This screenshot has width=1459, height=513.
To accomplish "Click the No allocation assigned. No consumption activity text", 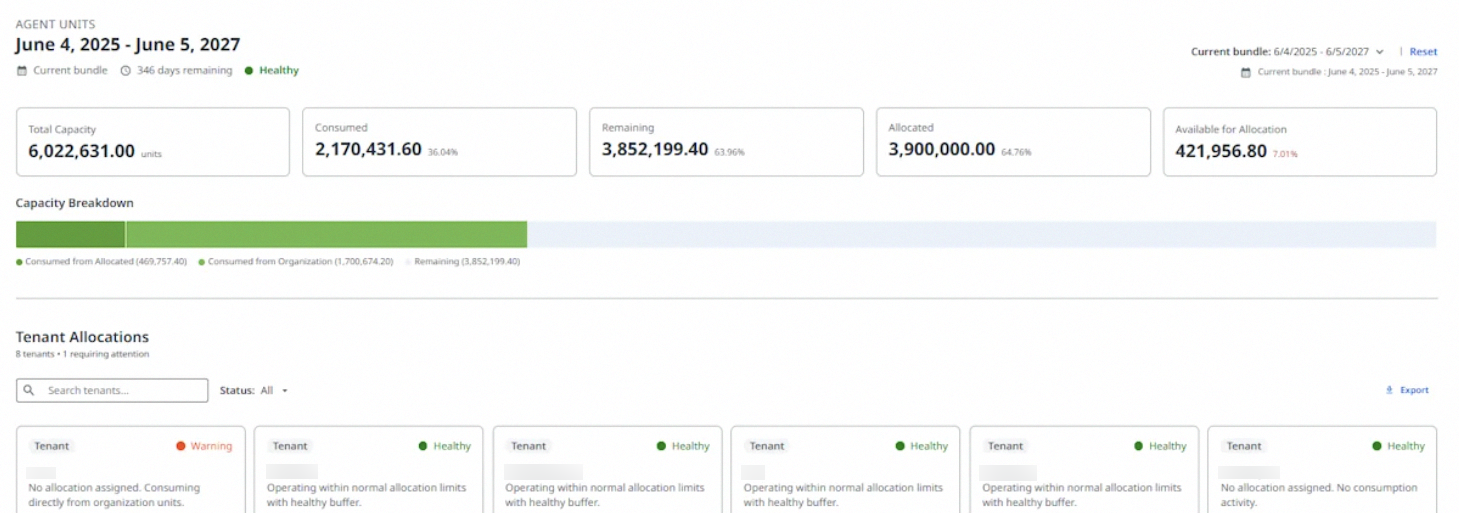I will [x=1319, y=495].
